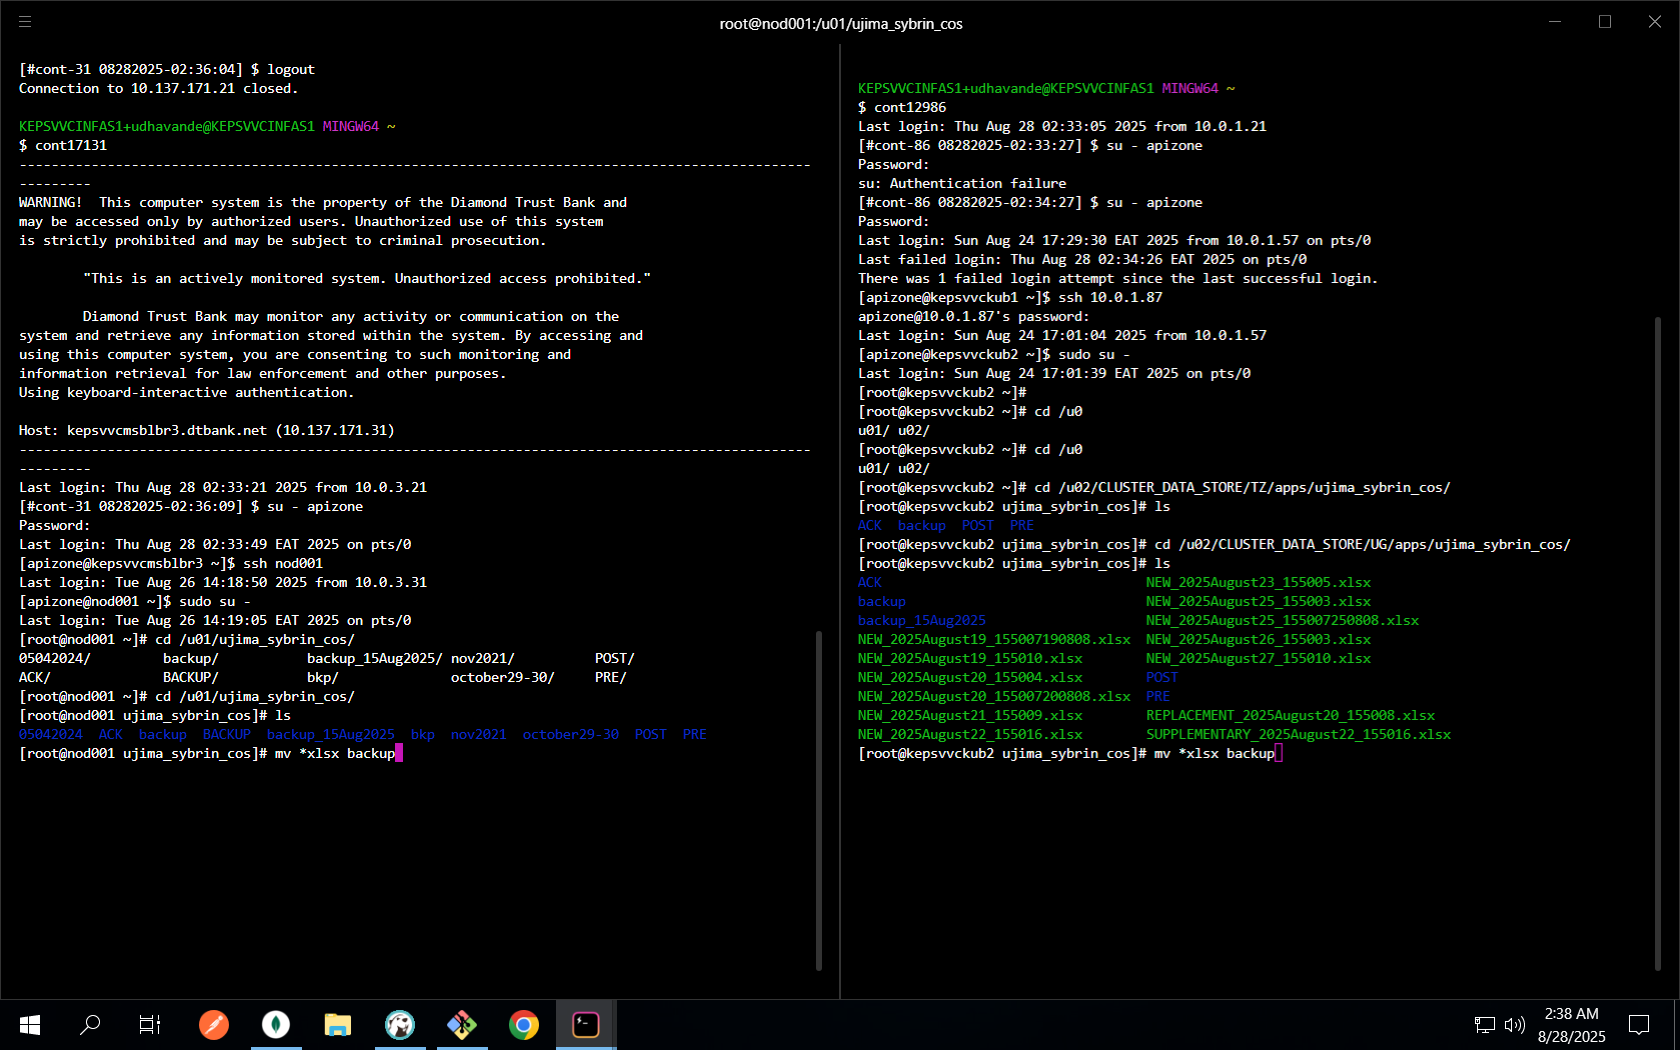
Task: Launch MongoDB Compass from the taskbar
Action: pos(276,1024)
